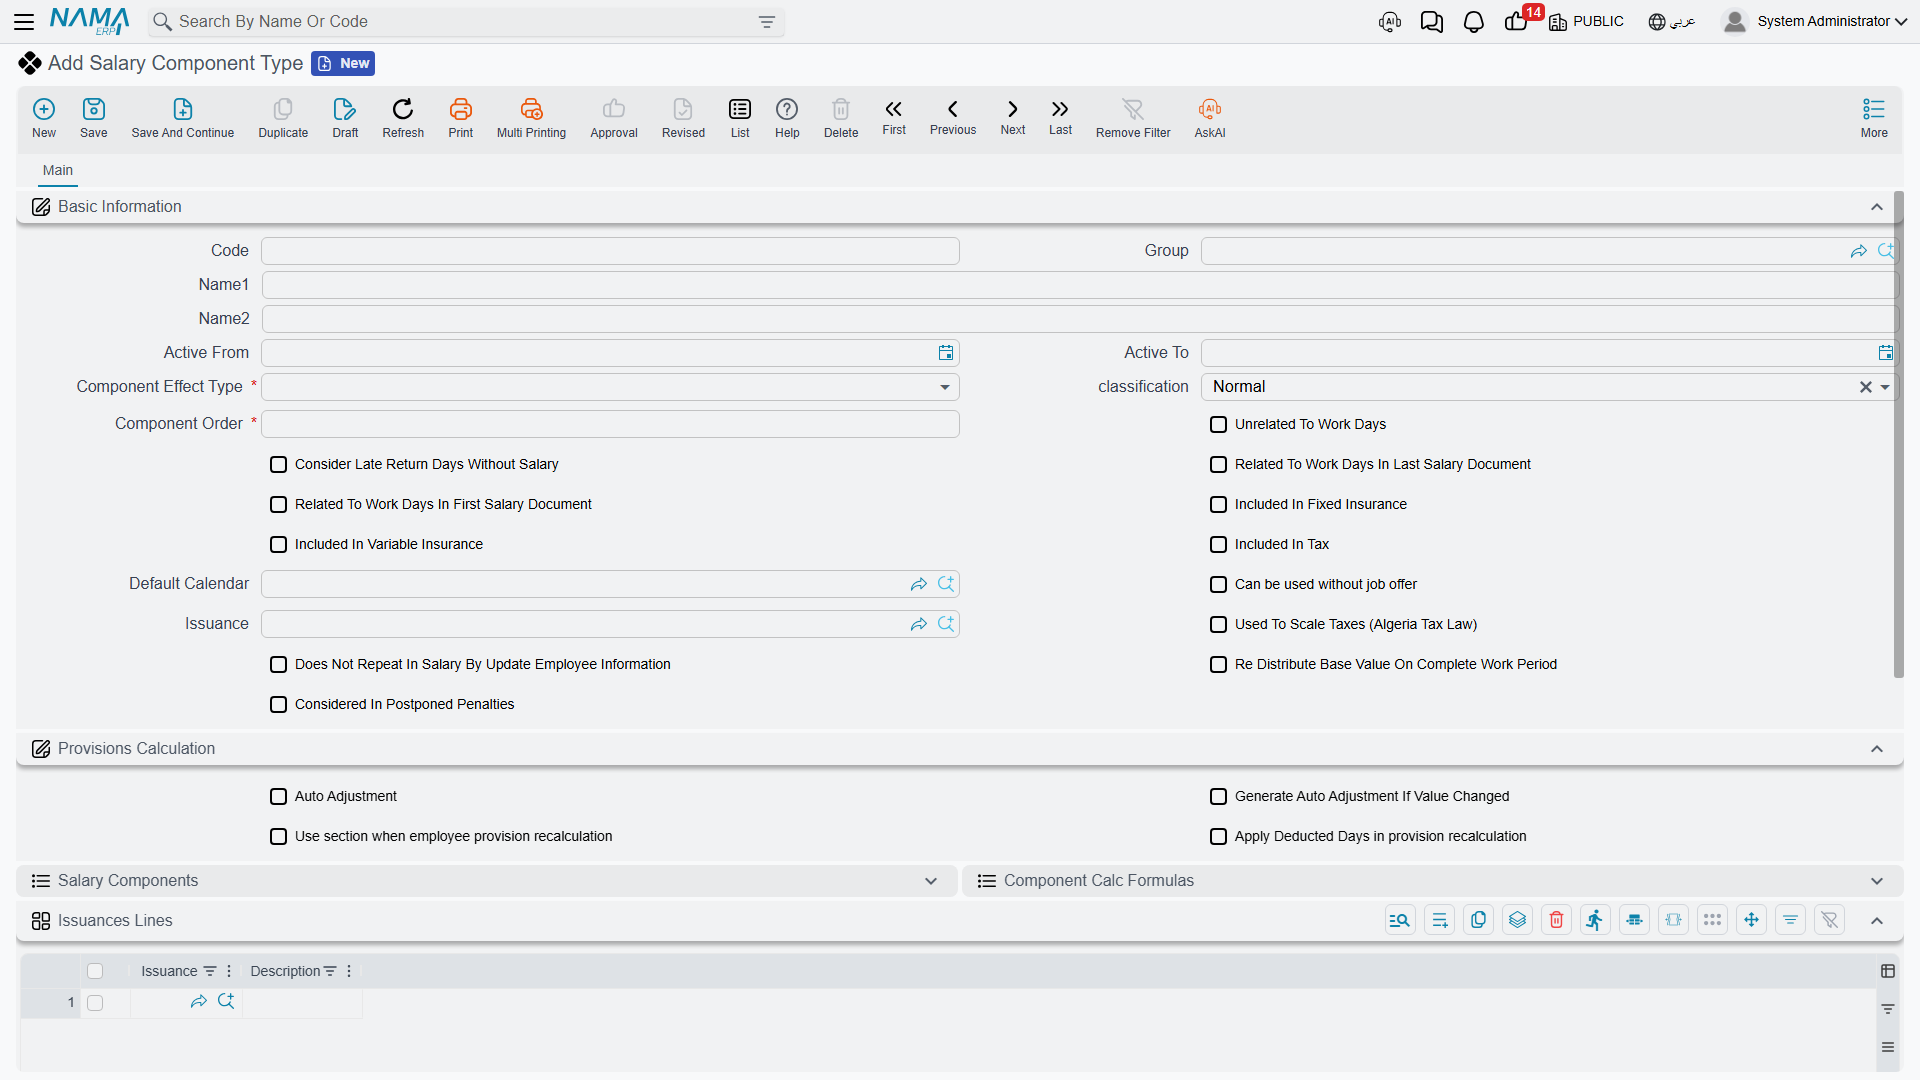This screenshot has width=1920, height=1080.
Task: Open search filter options in search bar
Action: pos(767,22)
